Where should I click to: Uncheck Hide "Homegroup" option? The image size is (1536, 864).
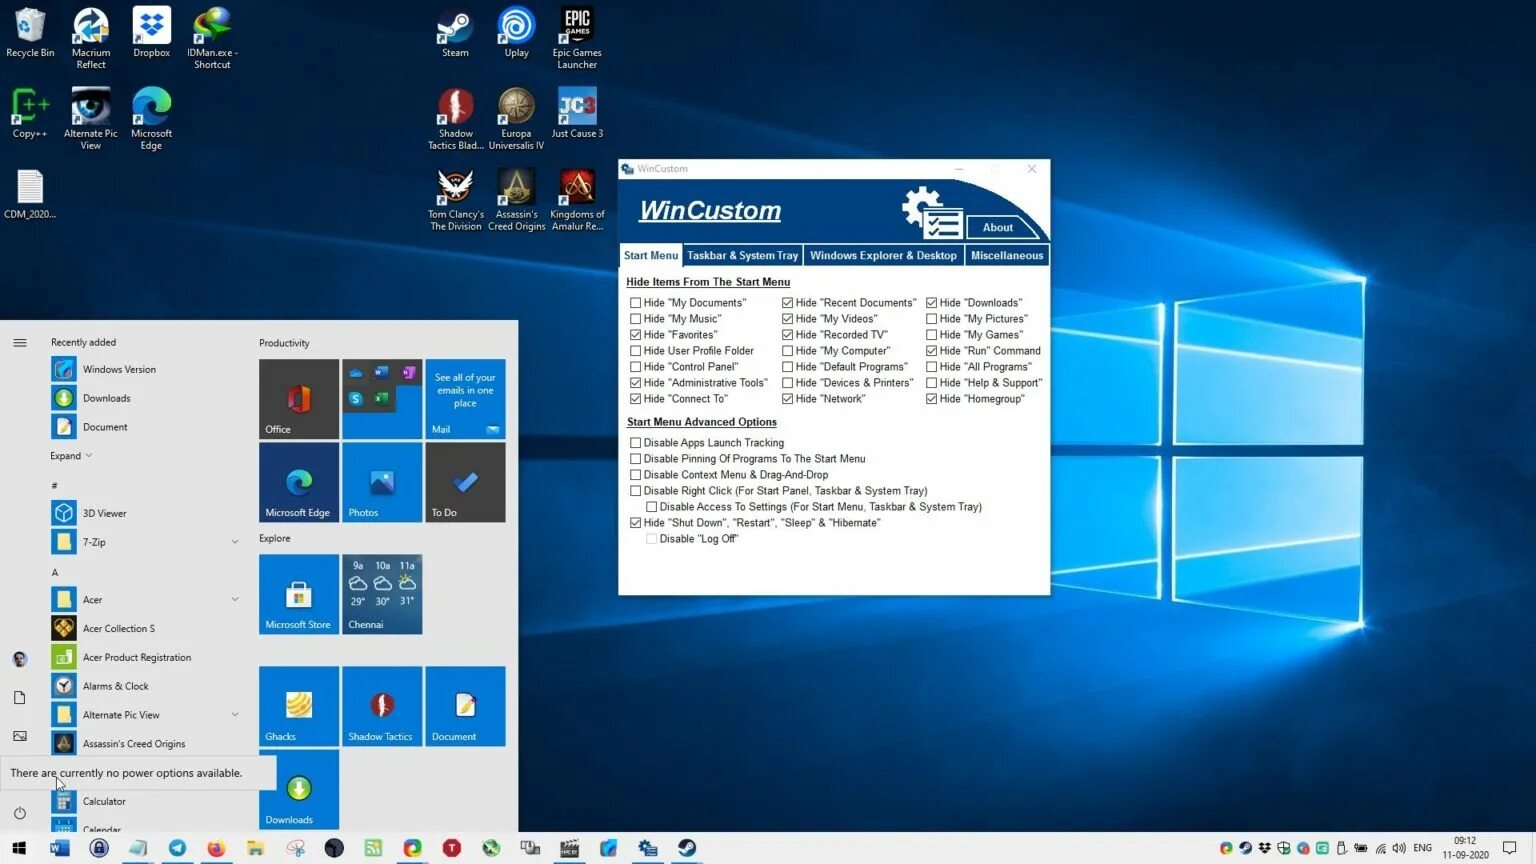pyautogui.click(x=931, y=399)
